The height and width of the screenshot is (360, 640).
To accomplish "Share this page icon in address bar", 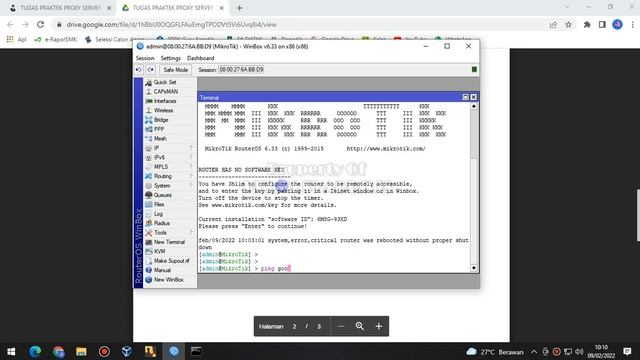I will click(x=553, y=24).
